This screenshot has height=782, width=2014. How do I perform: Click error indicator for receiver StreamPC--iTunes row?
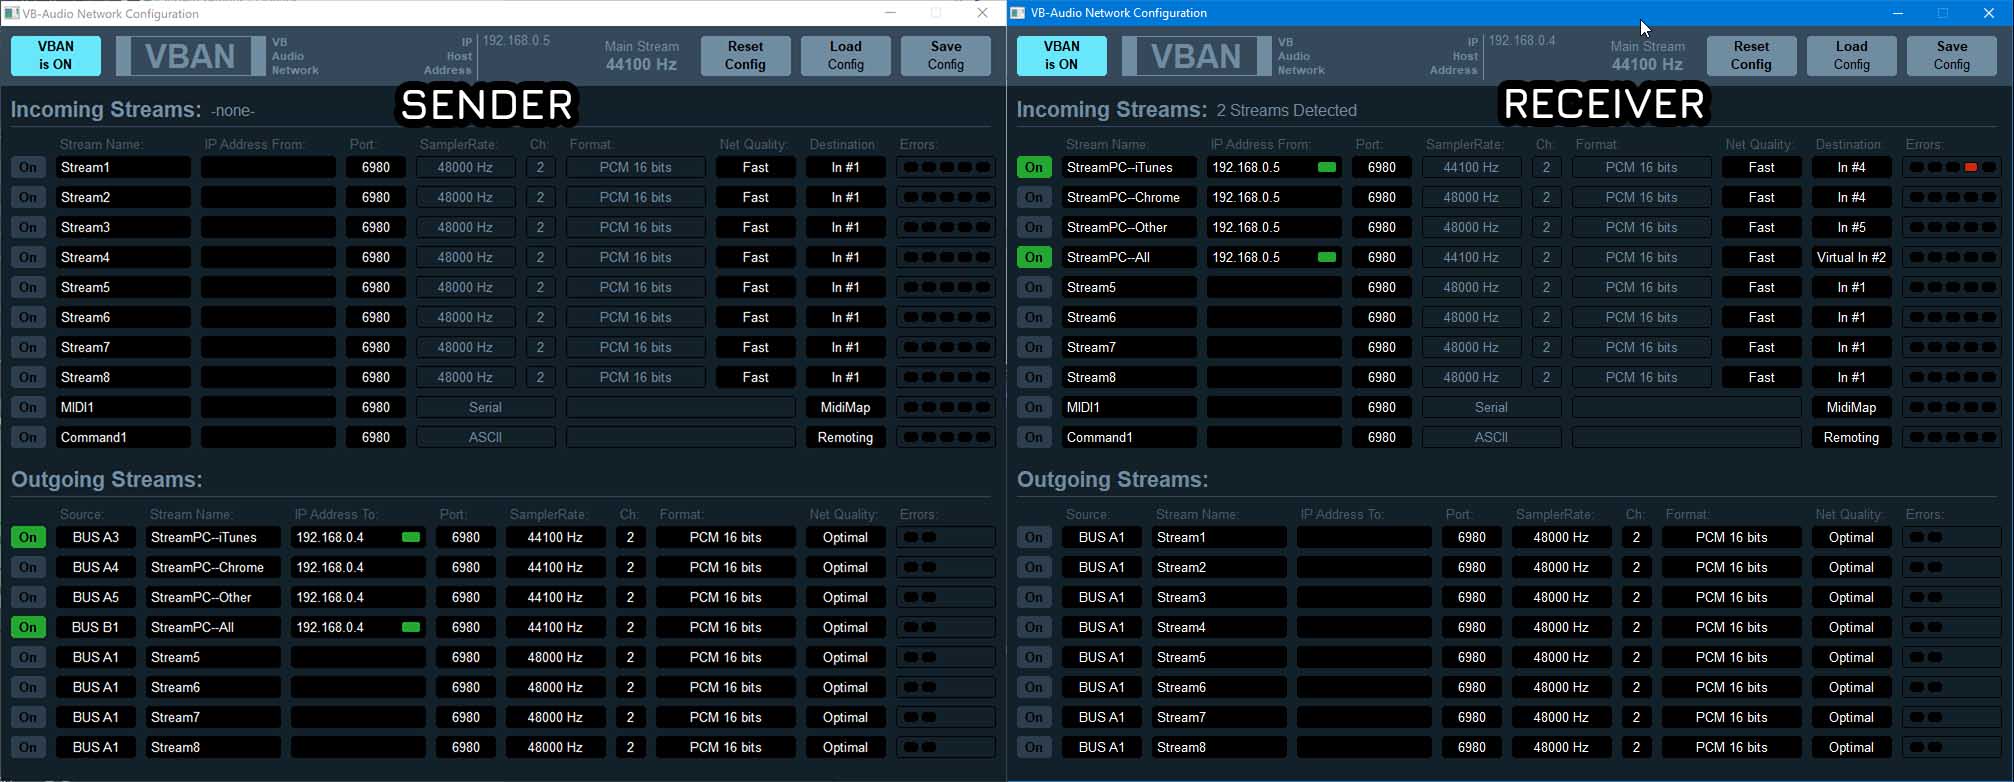pos(1951,167)
